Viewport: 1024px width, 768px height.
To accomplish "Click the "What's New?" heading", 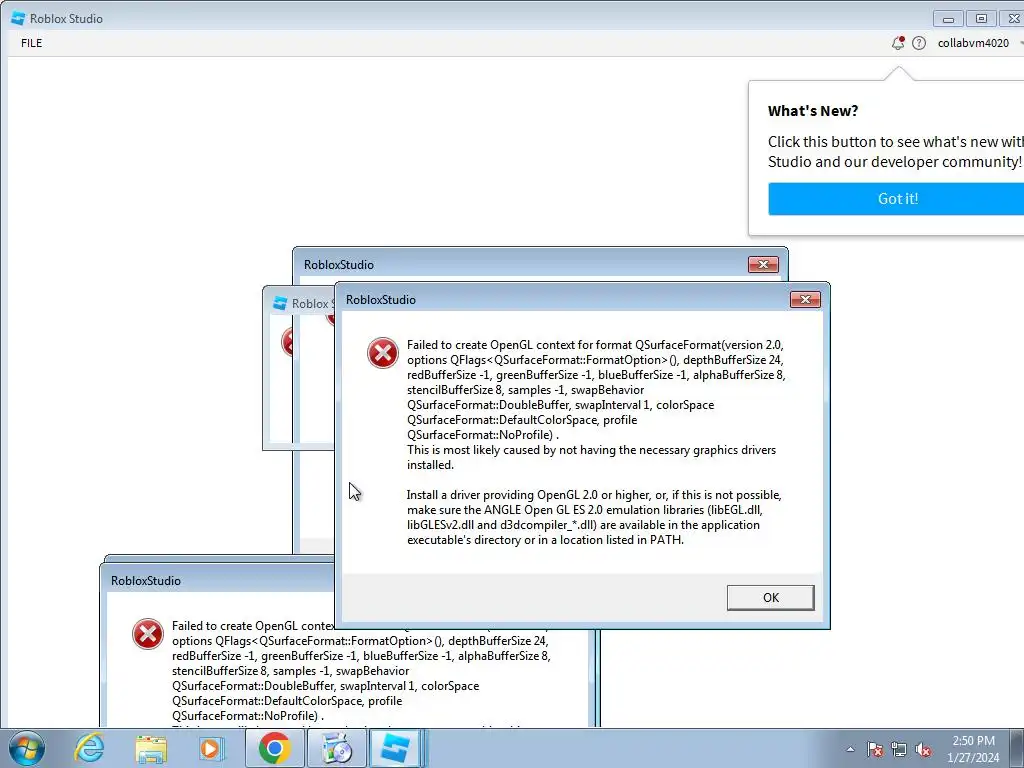I will 812,111.
